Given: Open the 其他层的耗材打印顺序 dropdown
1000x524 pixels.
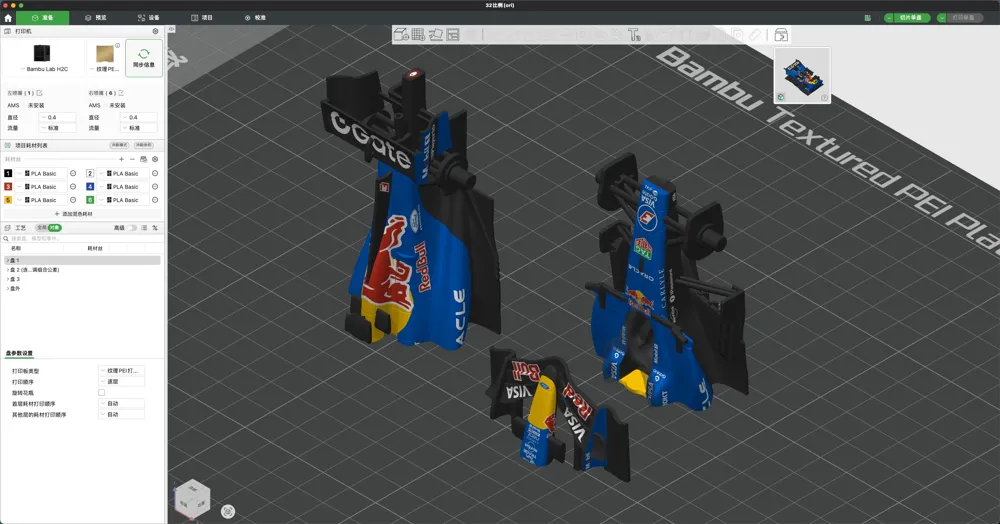Looking at the screenshot, I should click(x=121, y=414).
